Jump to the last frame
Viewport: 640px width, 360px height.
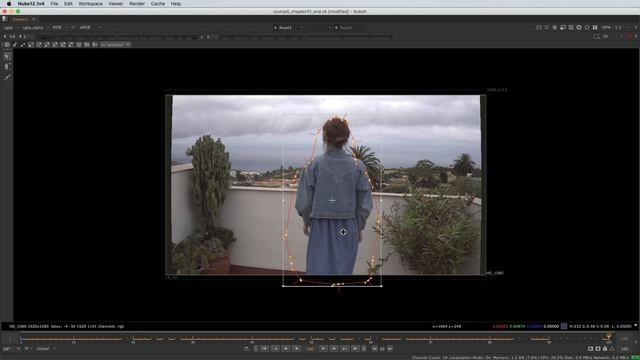(356, 349)
